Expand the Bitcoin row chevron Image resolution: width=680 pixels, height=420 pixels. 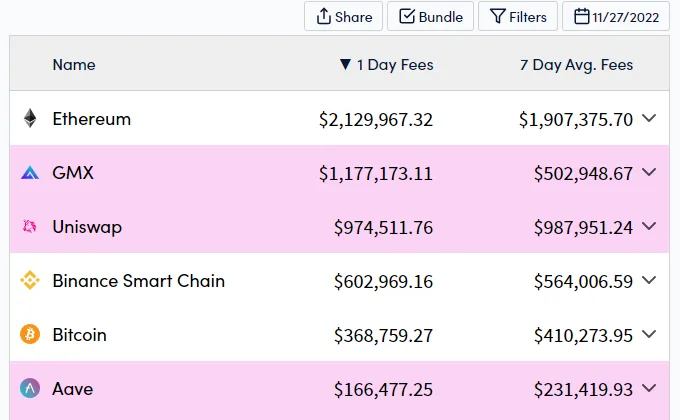pyautogui.click(x=649, y=334)
